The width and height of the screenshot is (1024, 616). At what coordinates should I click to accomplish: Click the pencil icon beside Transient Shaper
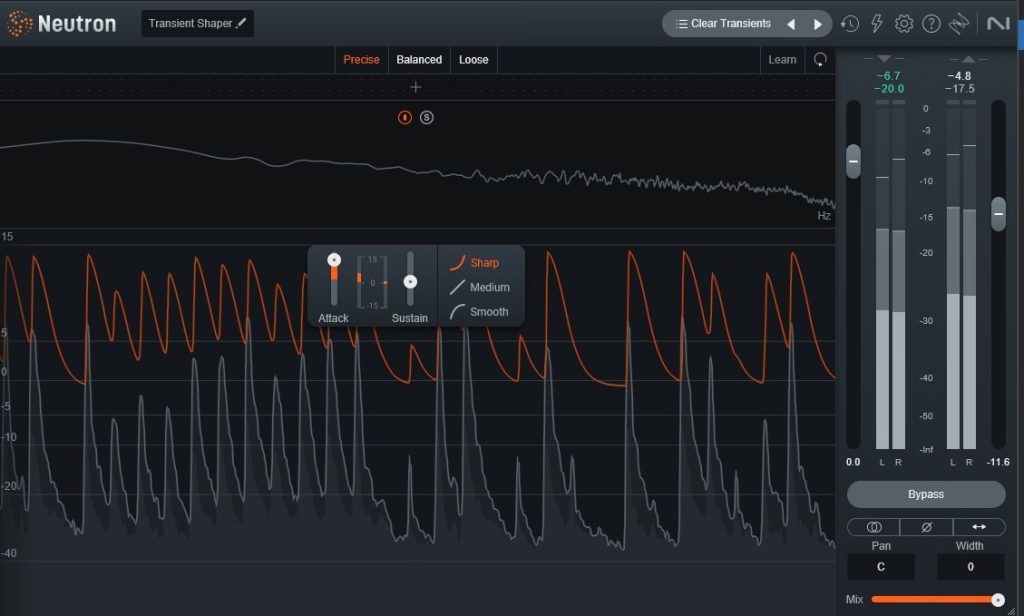241,23
